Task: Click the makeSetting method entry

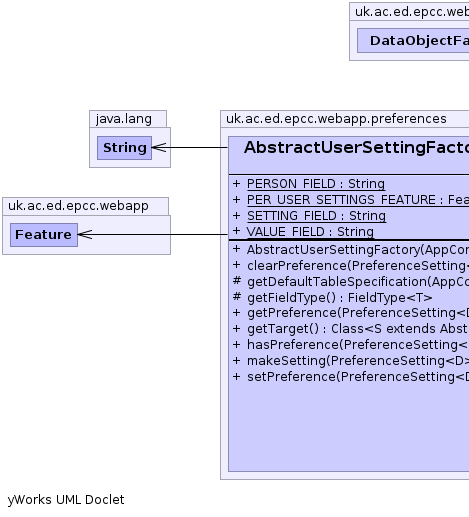Action: (358, 361)
